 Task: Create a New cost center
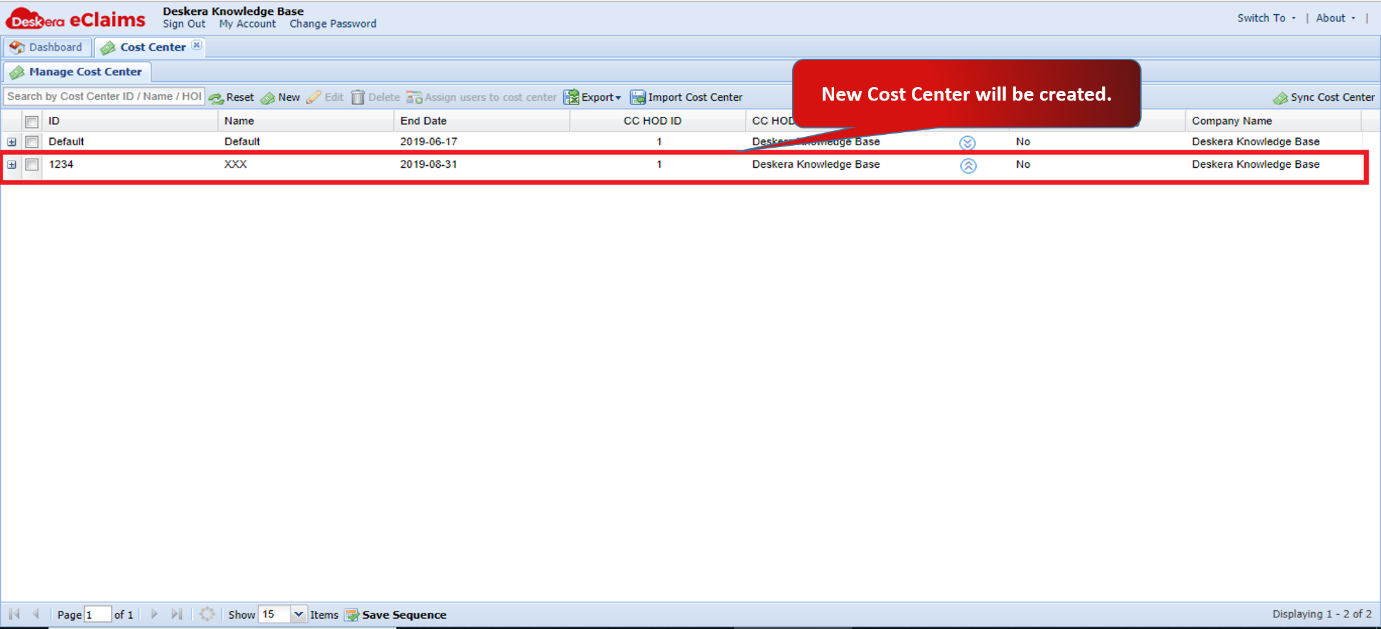pos(280,98)
